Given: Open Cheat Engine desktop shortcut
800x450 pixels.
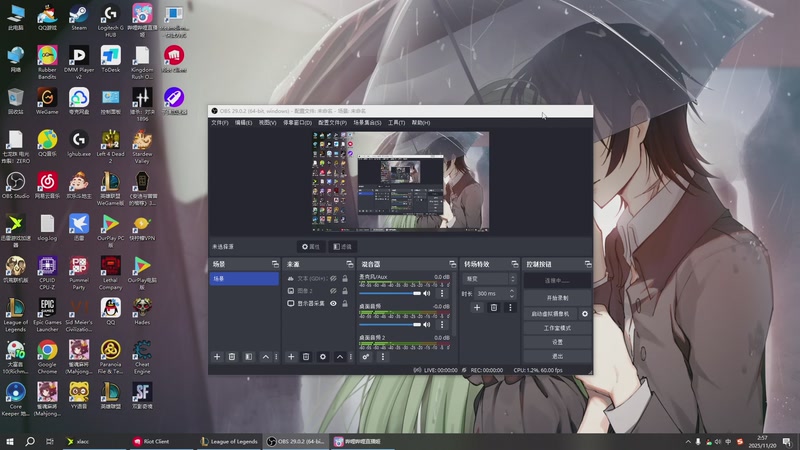Looking at the screenshot, I should pyautogui.click(x=142, y=357).
